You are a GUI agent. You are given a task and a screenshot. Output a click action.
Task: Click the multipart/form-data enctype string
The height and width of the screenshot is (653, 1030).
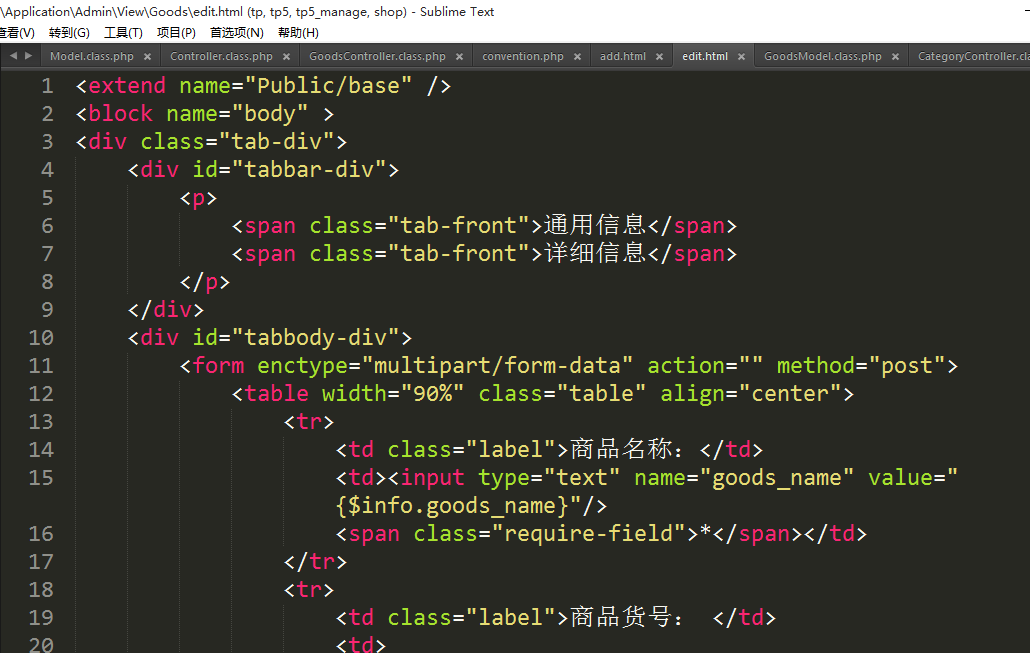[x=497, y=366]
